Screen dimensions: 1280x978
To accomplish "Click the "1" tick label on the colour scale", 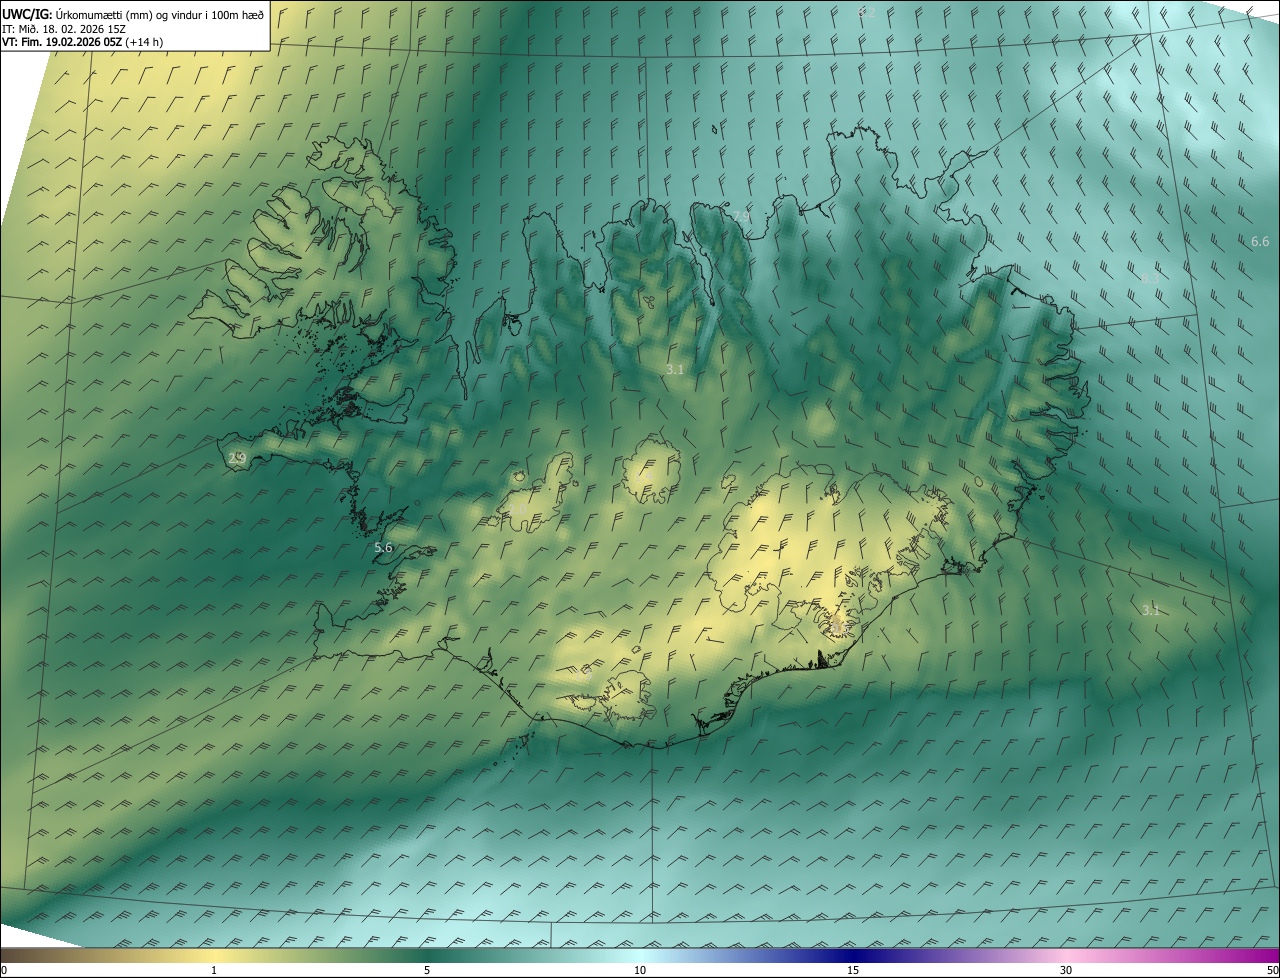I will [214, 970].
